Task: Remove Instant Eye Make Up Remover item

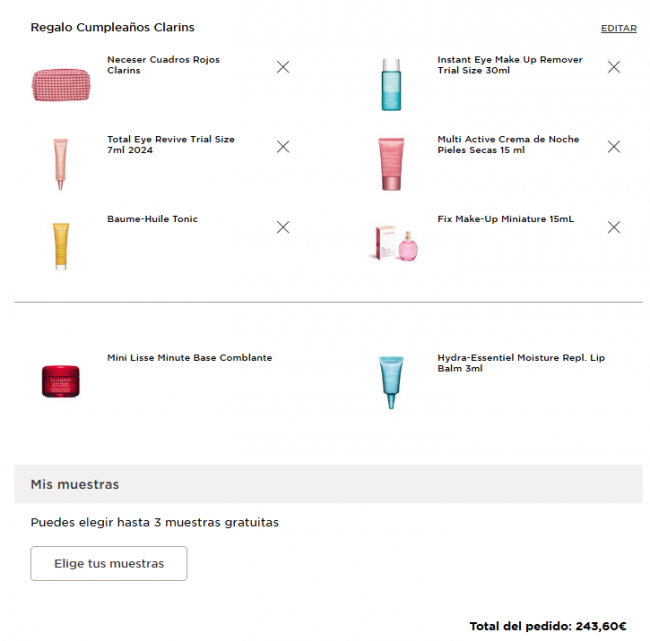Action: click(x=614, y=67)
